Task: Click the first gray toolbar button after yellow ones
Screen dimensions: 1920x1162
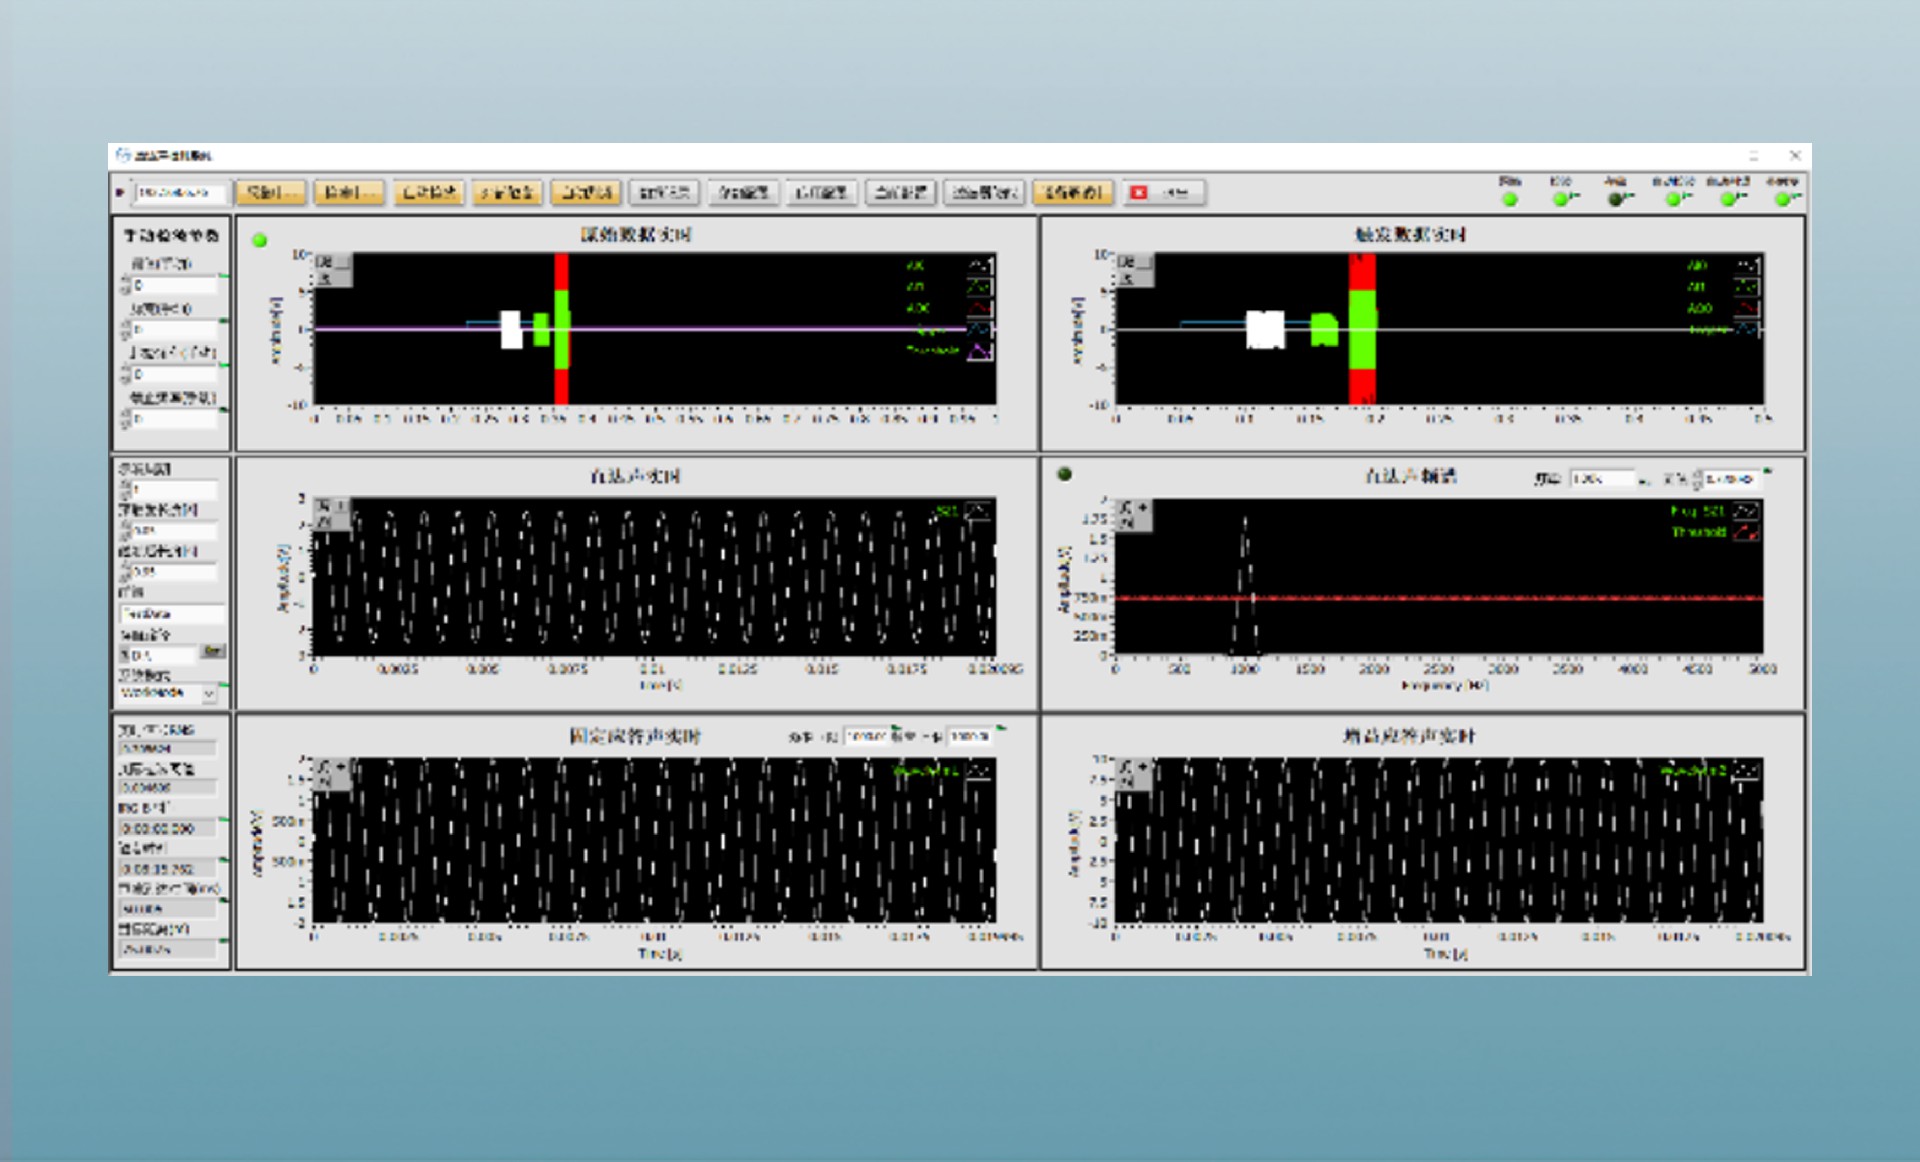Action: click(x=665, y=193)
